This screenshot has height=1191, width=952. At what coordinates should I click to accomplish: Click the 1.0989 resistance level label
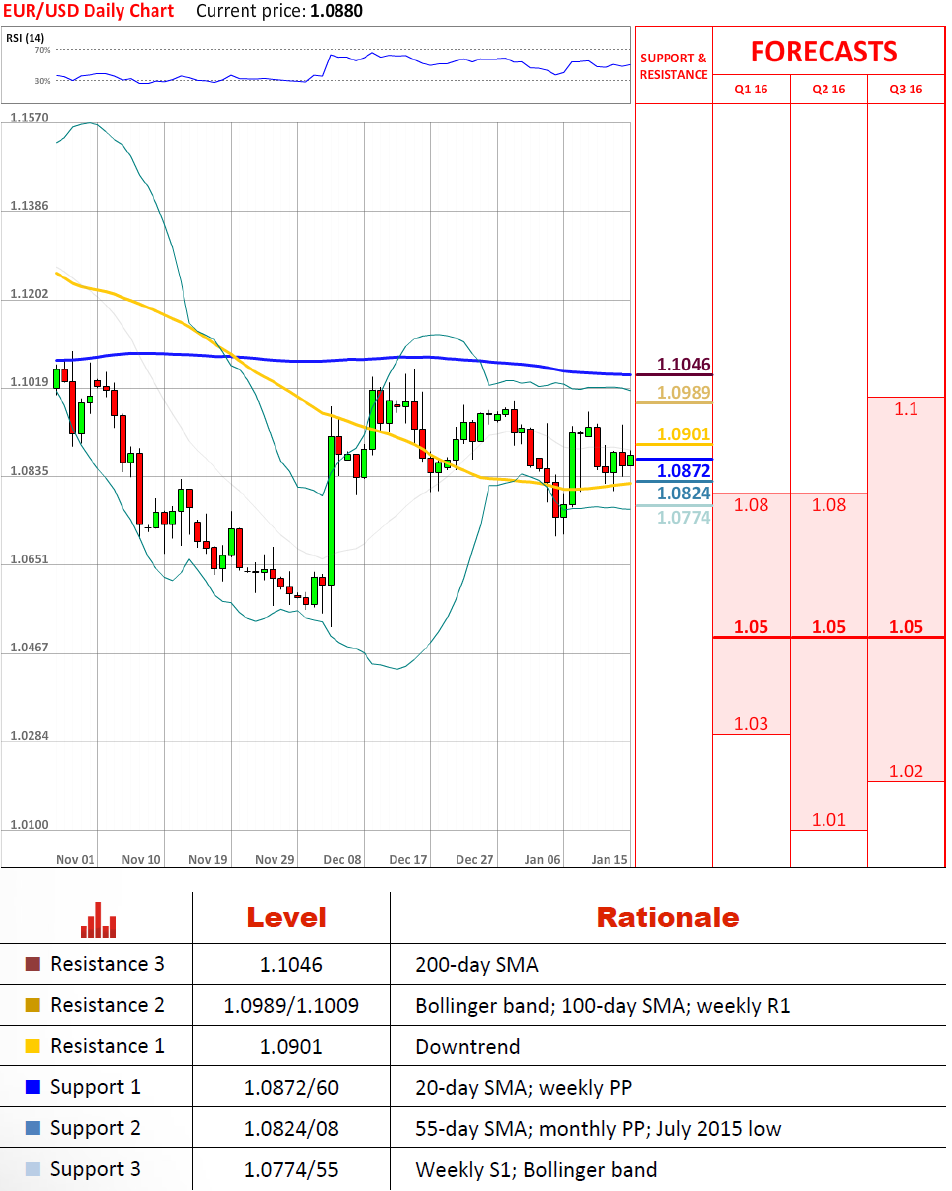683,393
